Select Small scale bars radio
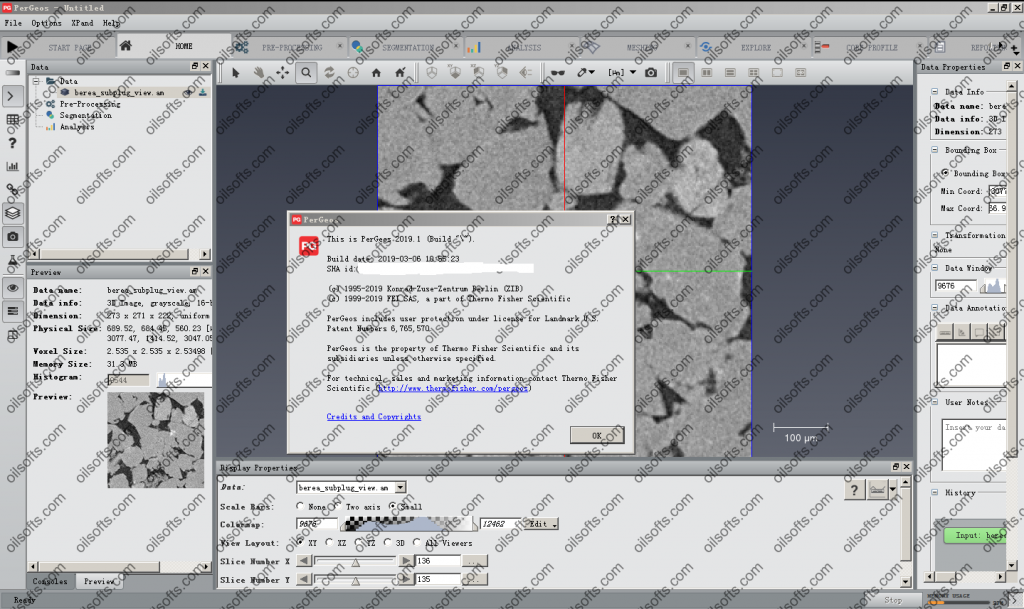This screenshot has height=609, width=1024. tap(392, 507)
